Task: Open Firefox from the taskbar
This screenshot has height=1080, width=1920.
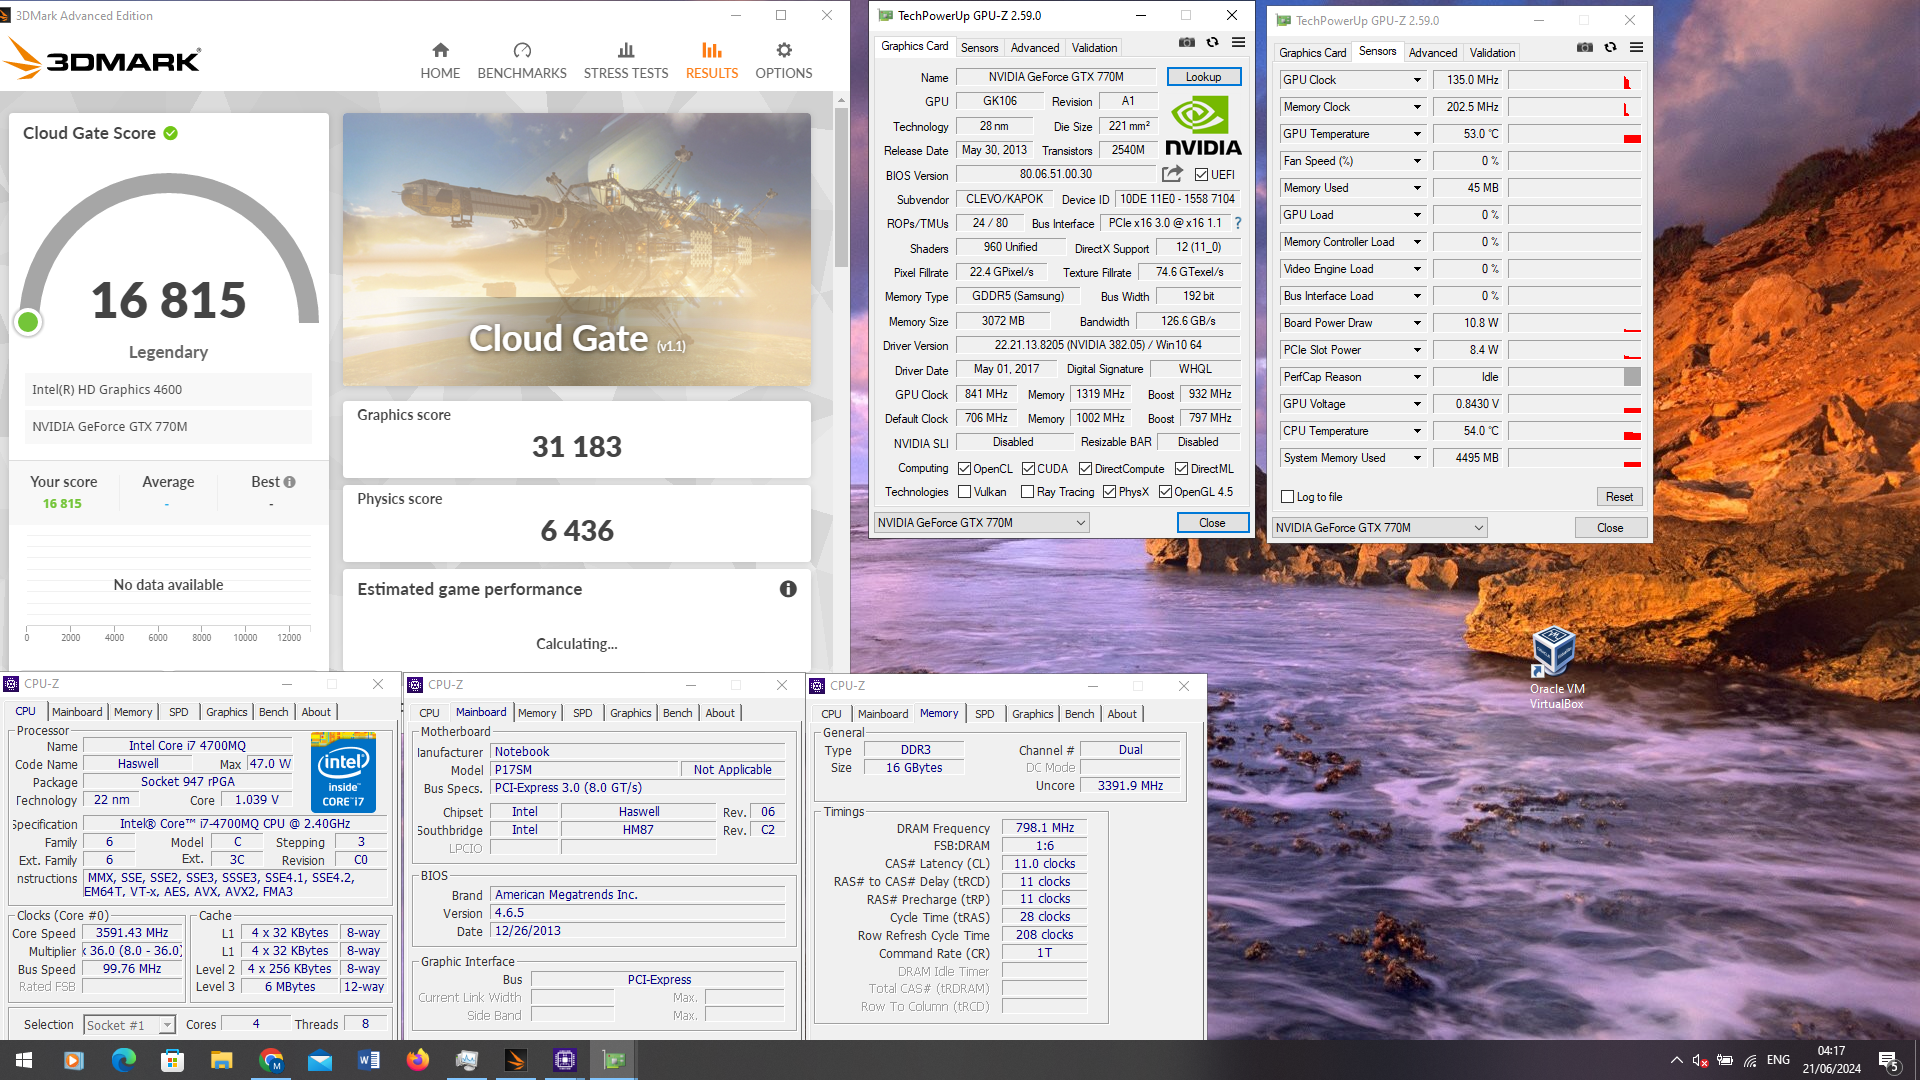Action: 418,1060
